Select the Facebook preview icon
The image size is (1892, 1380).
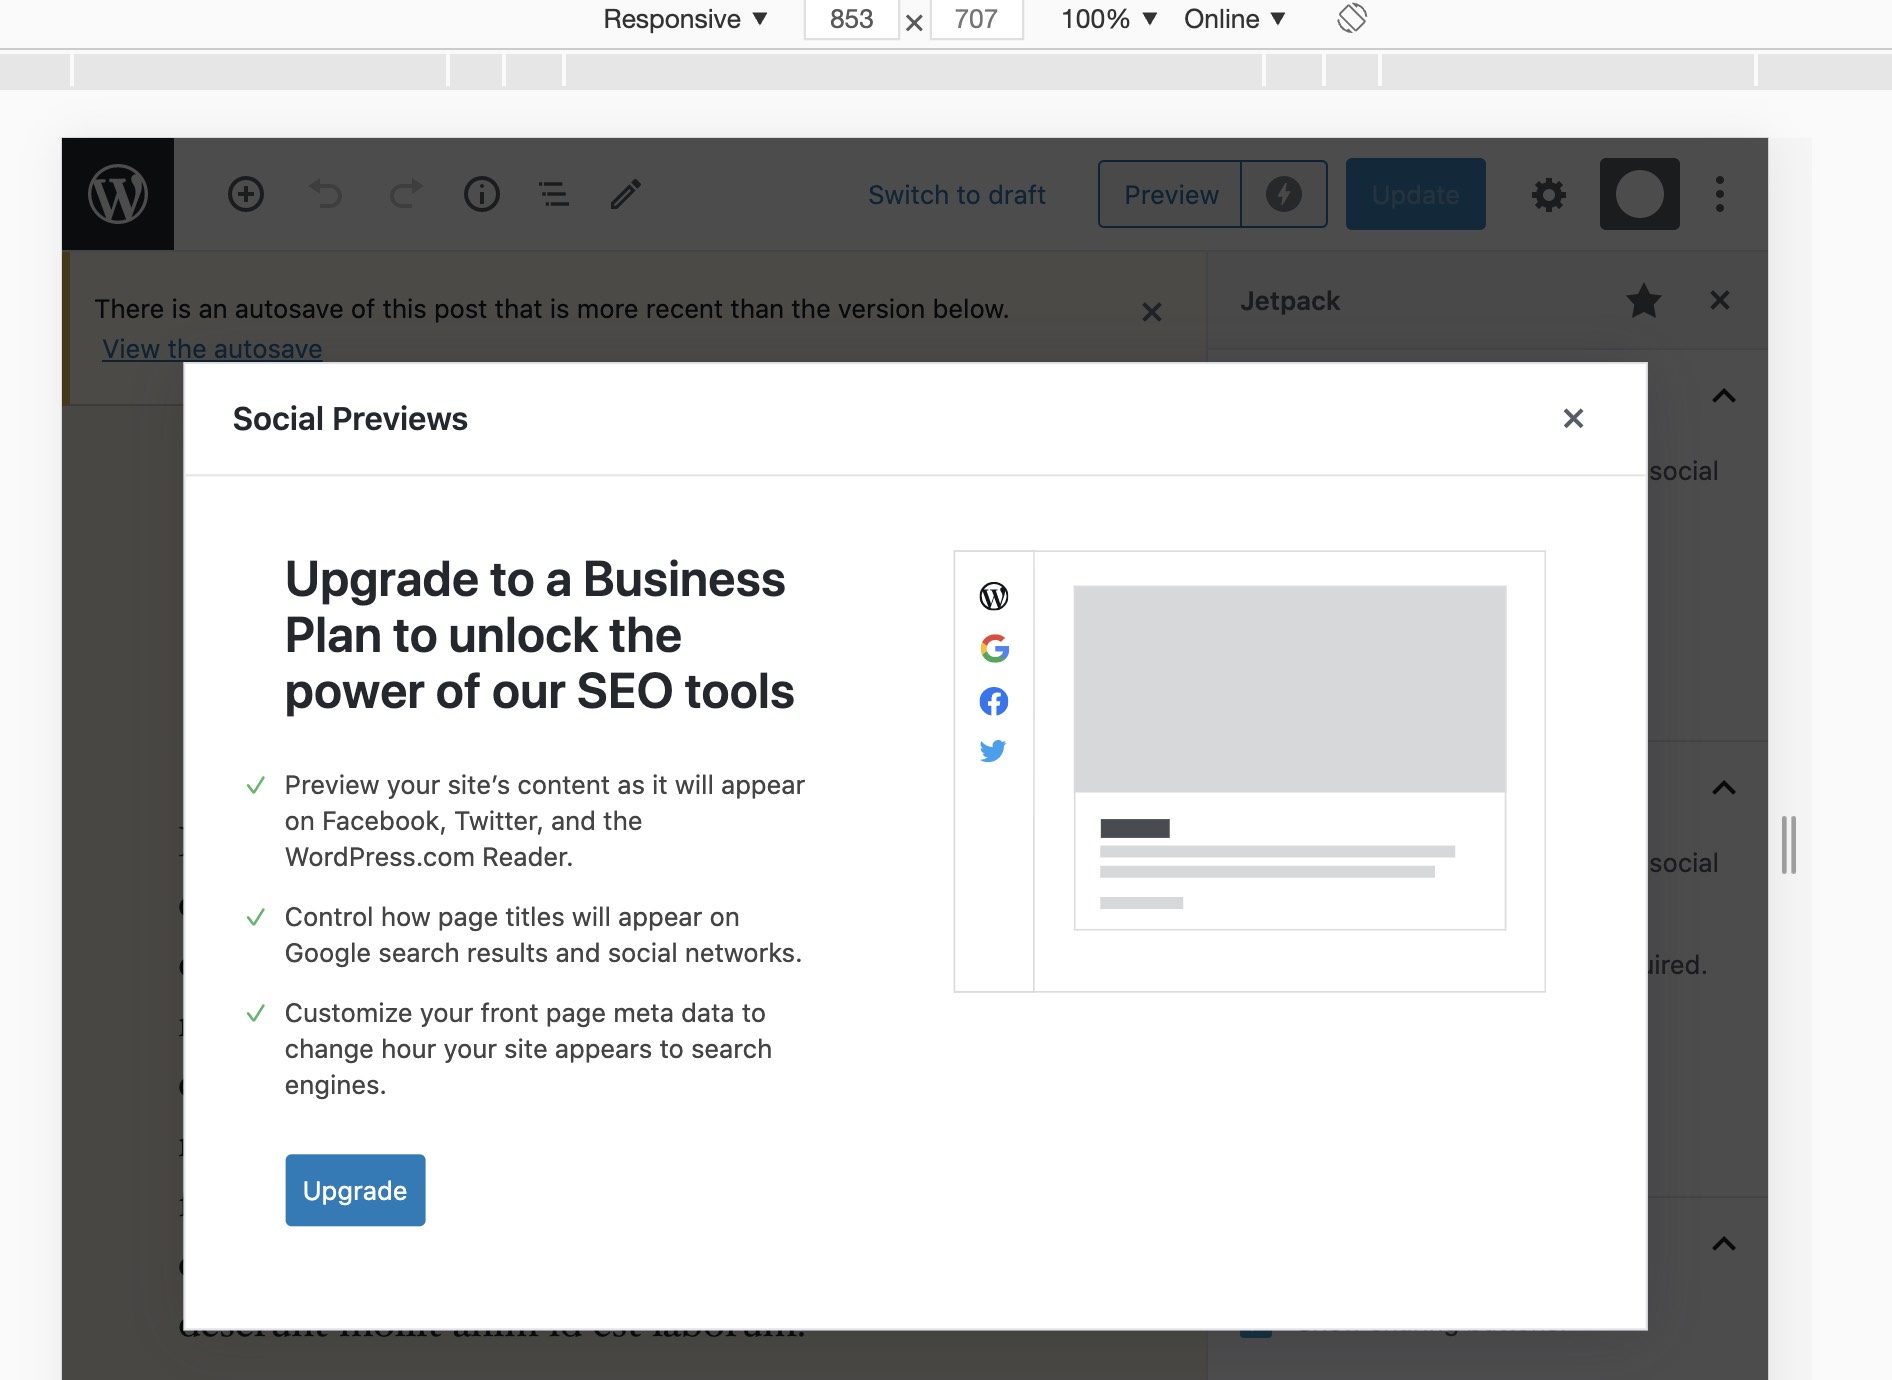[x=993, y=701]
